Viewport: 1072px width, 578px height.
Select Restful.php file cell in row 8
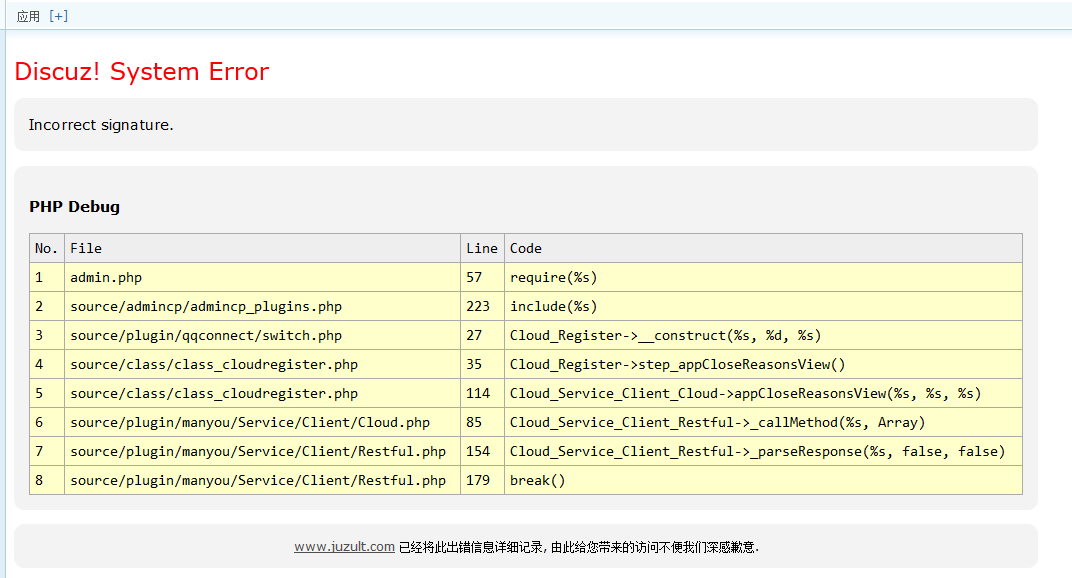coord(263,480)
